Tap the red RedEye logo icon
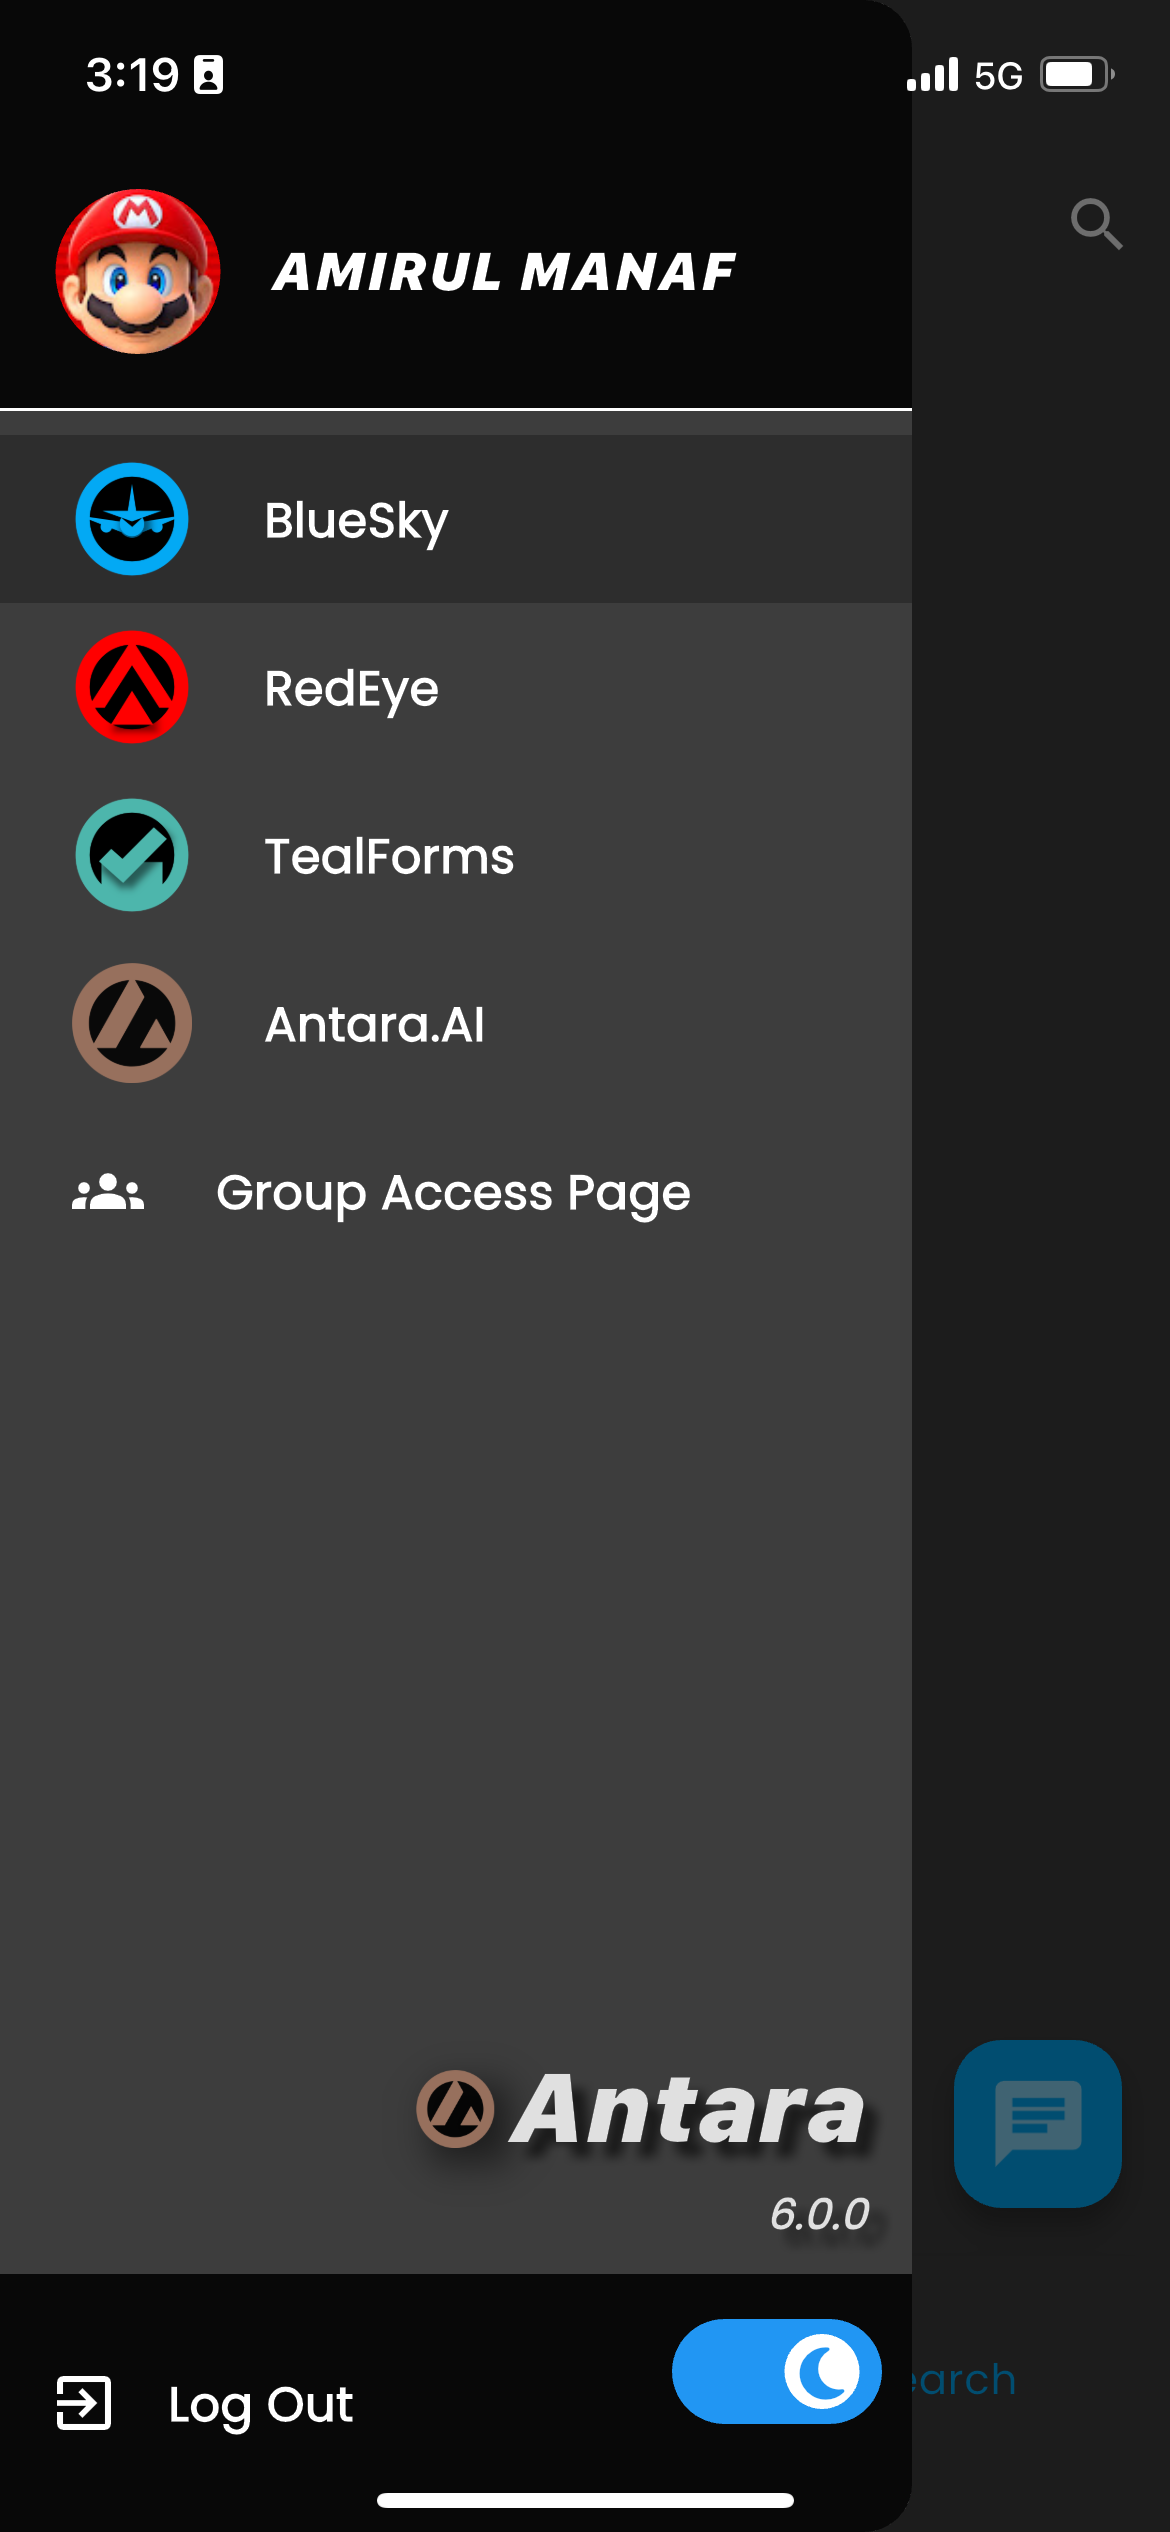 (x=132, y=687)
